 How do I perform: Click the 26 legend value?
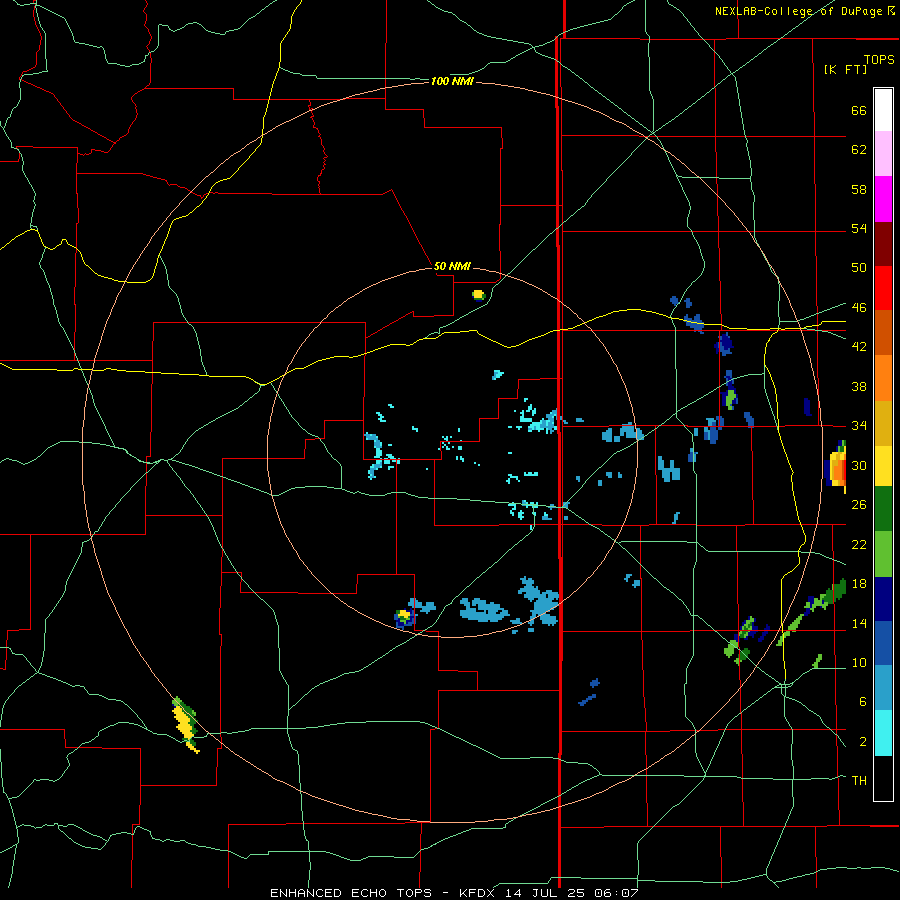859,505
